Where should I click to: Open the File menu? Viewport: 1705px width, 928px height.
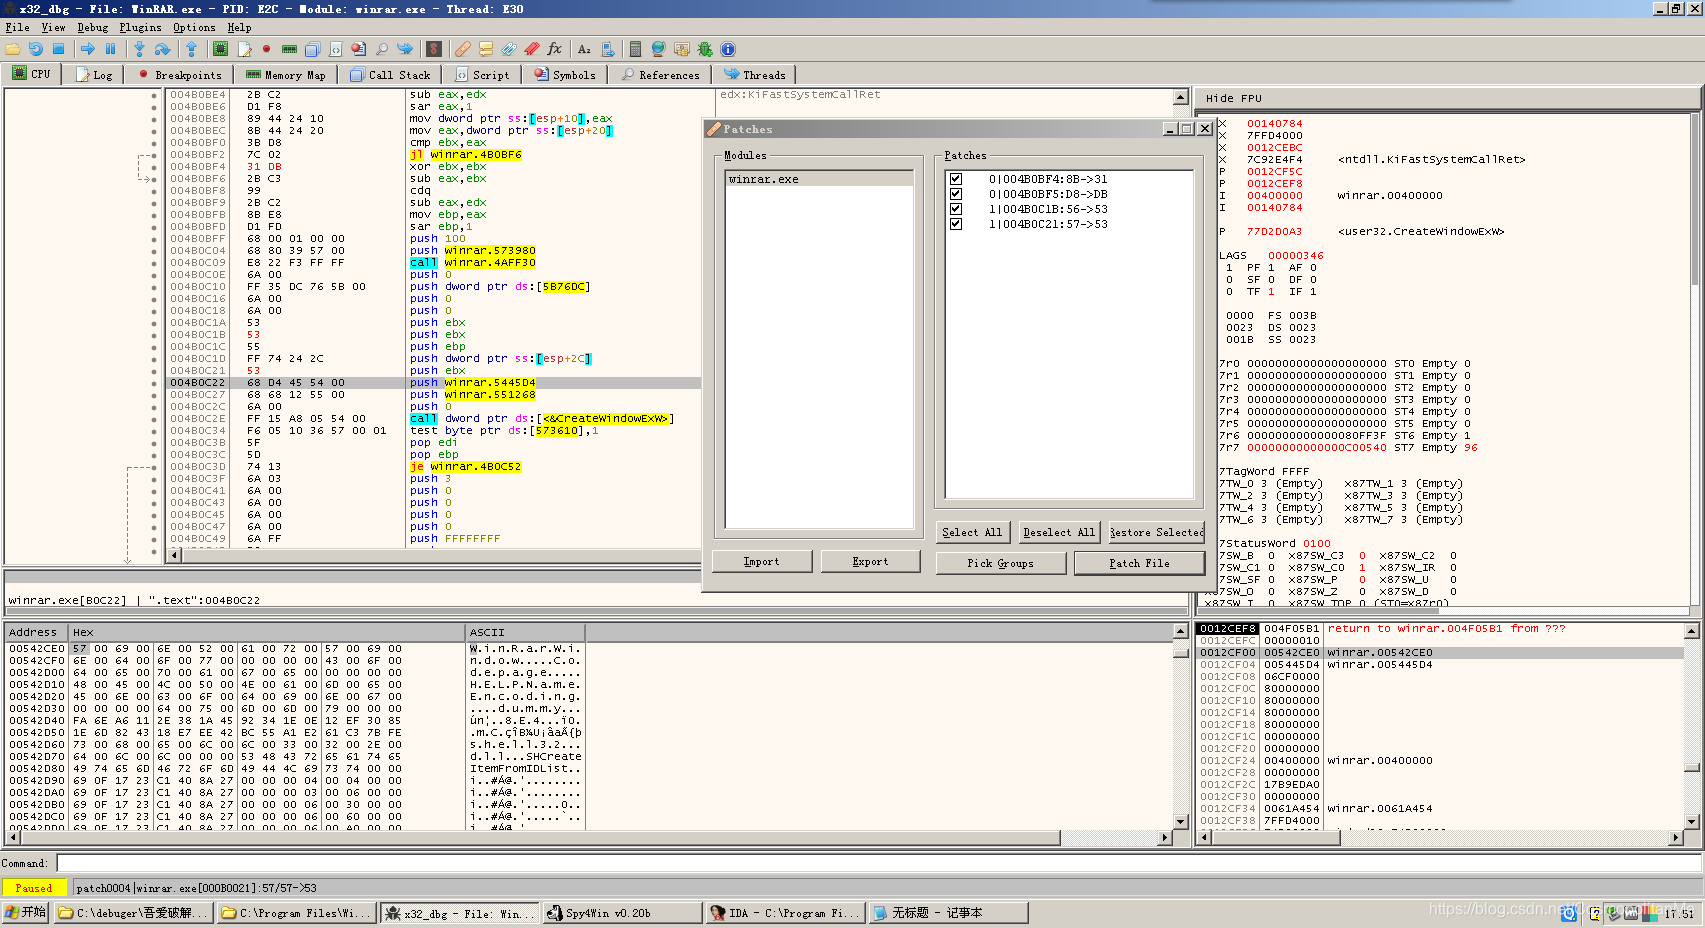(17, 27)
